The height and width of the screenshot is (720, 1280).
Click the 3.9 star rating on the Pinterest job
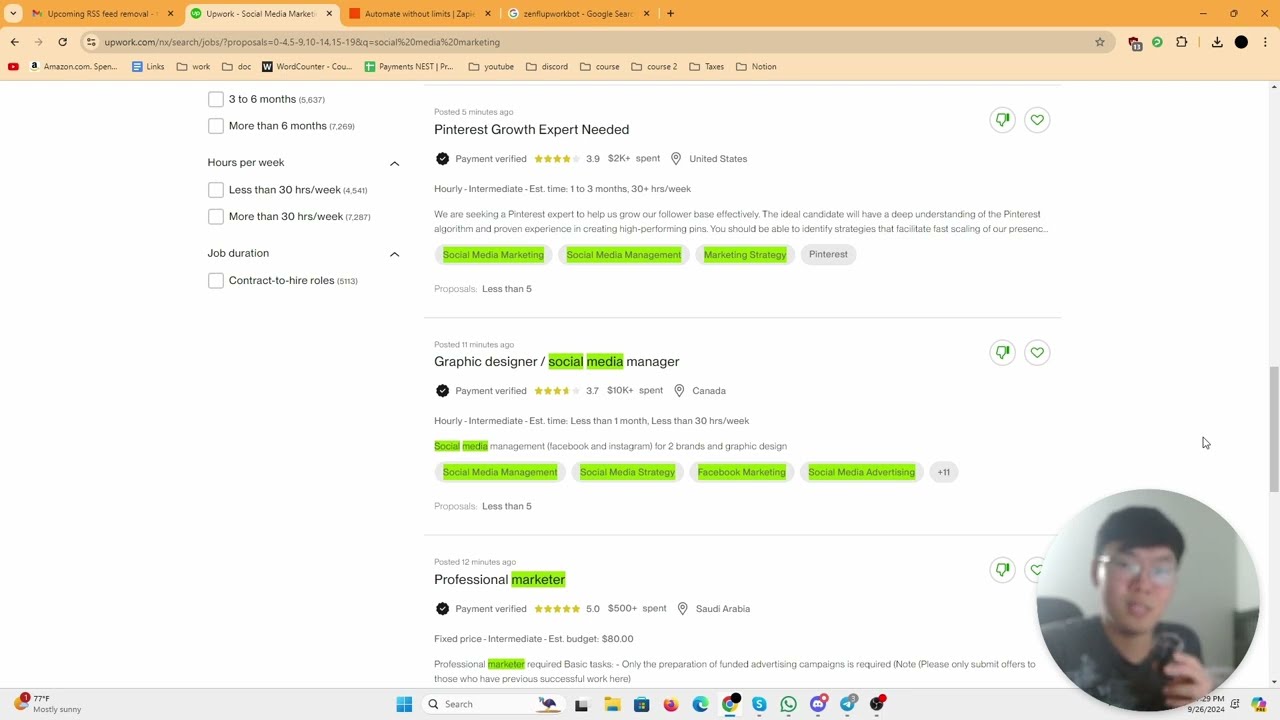point(566,159)
